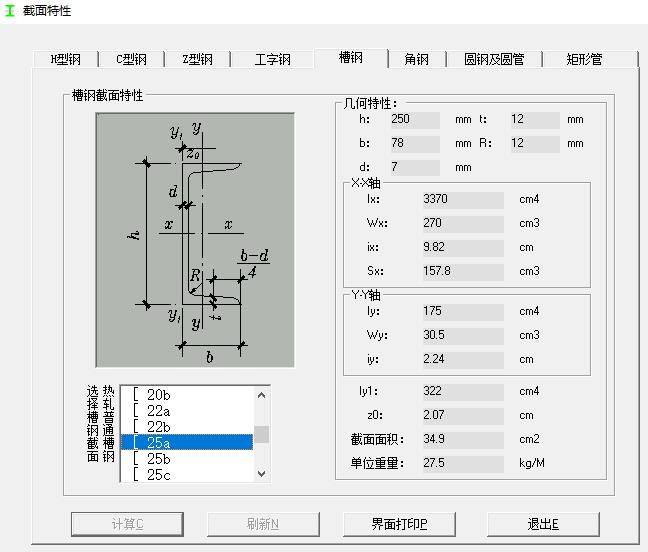Click the z0 field showing 2.07
648x552 pixels.
coord(463,415)
